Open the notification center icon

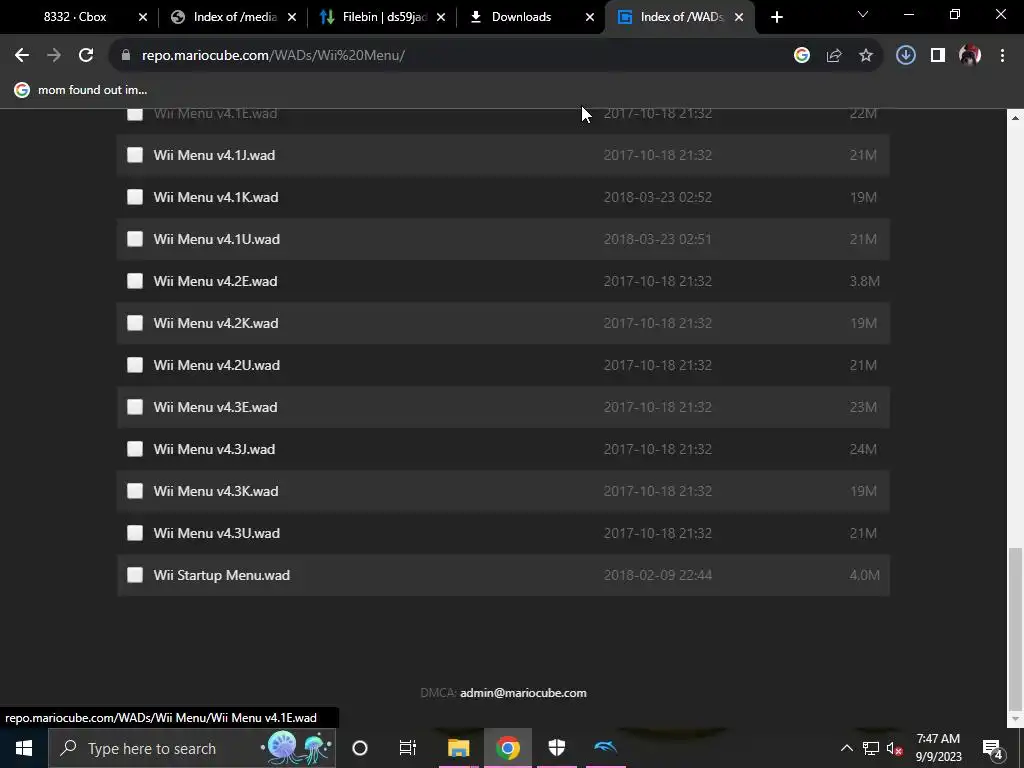[993, 748]
